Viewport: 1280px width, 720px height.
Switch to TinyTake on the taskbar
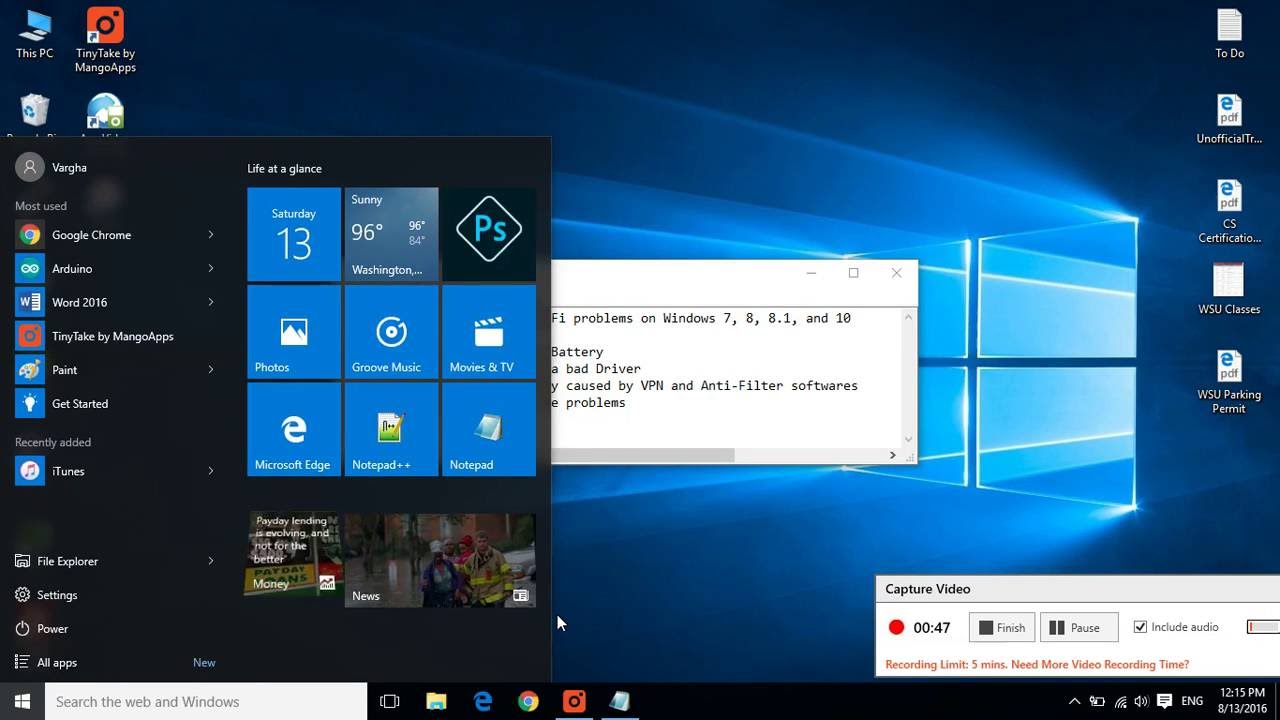[x=574, y=702]
